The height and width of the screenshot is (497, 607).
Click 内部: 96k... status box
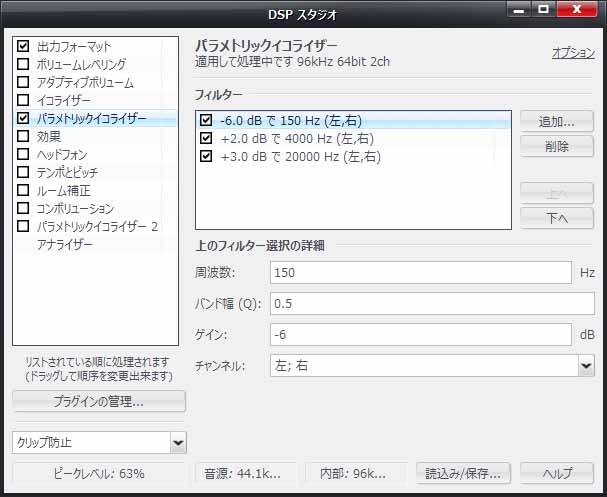click(354, 473)
